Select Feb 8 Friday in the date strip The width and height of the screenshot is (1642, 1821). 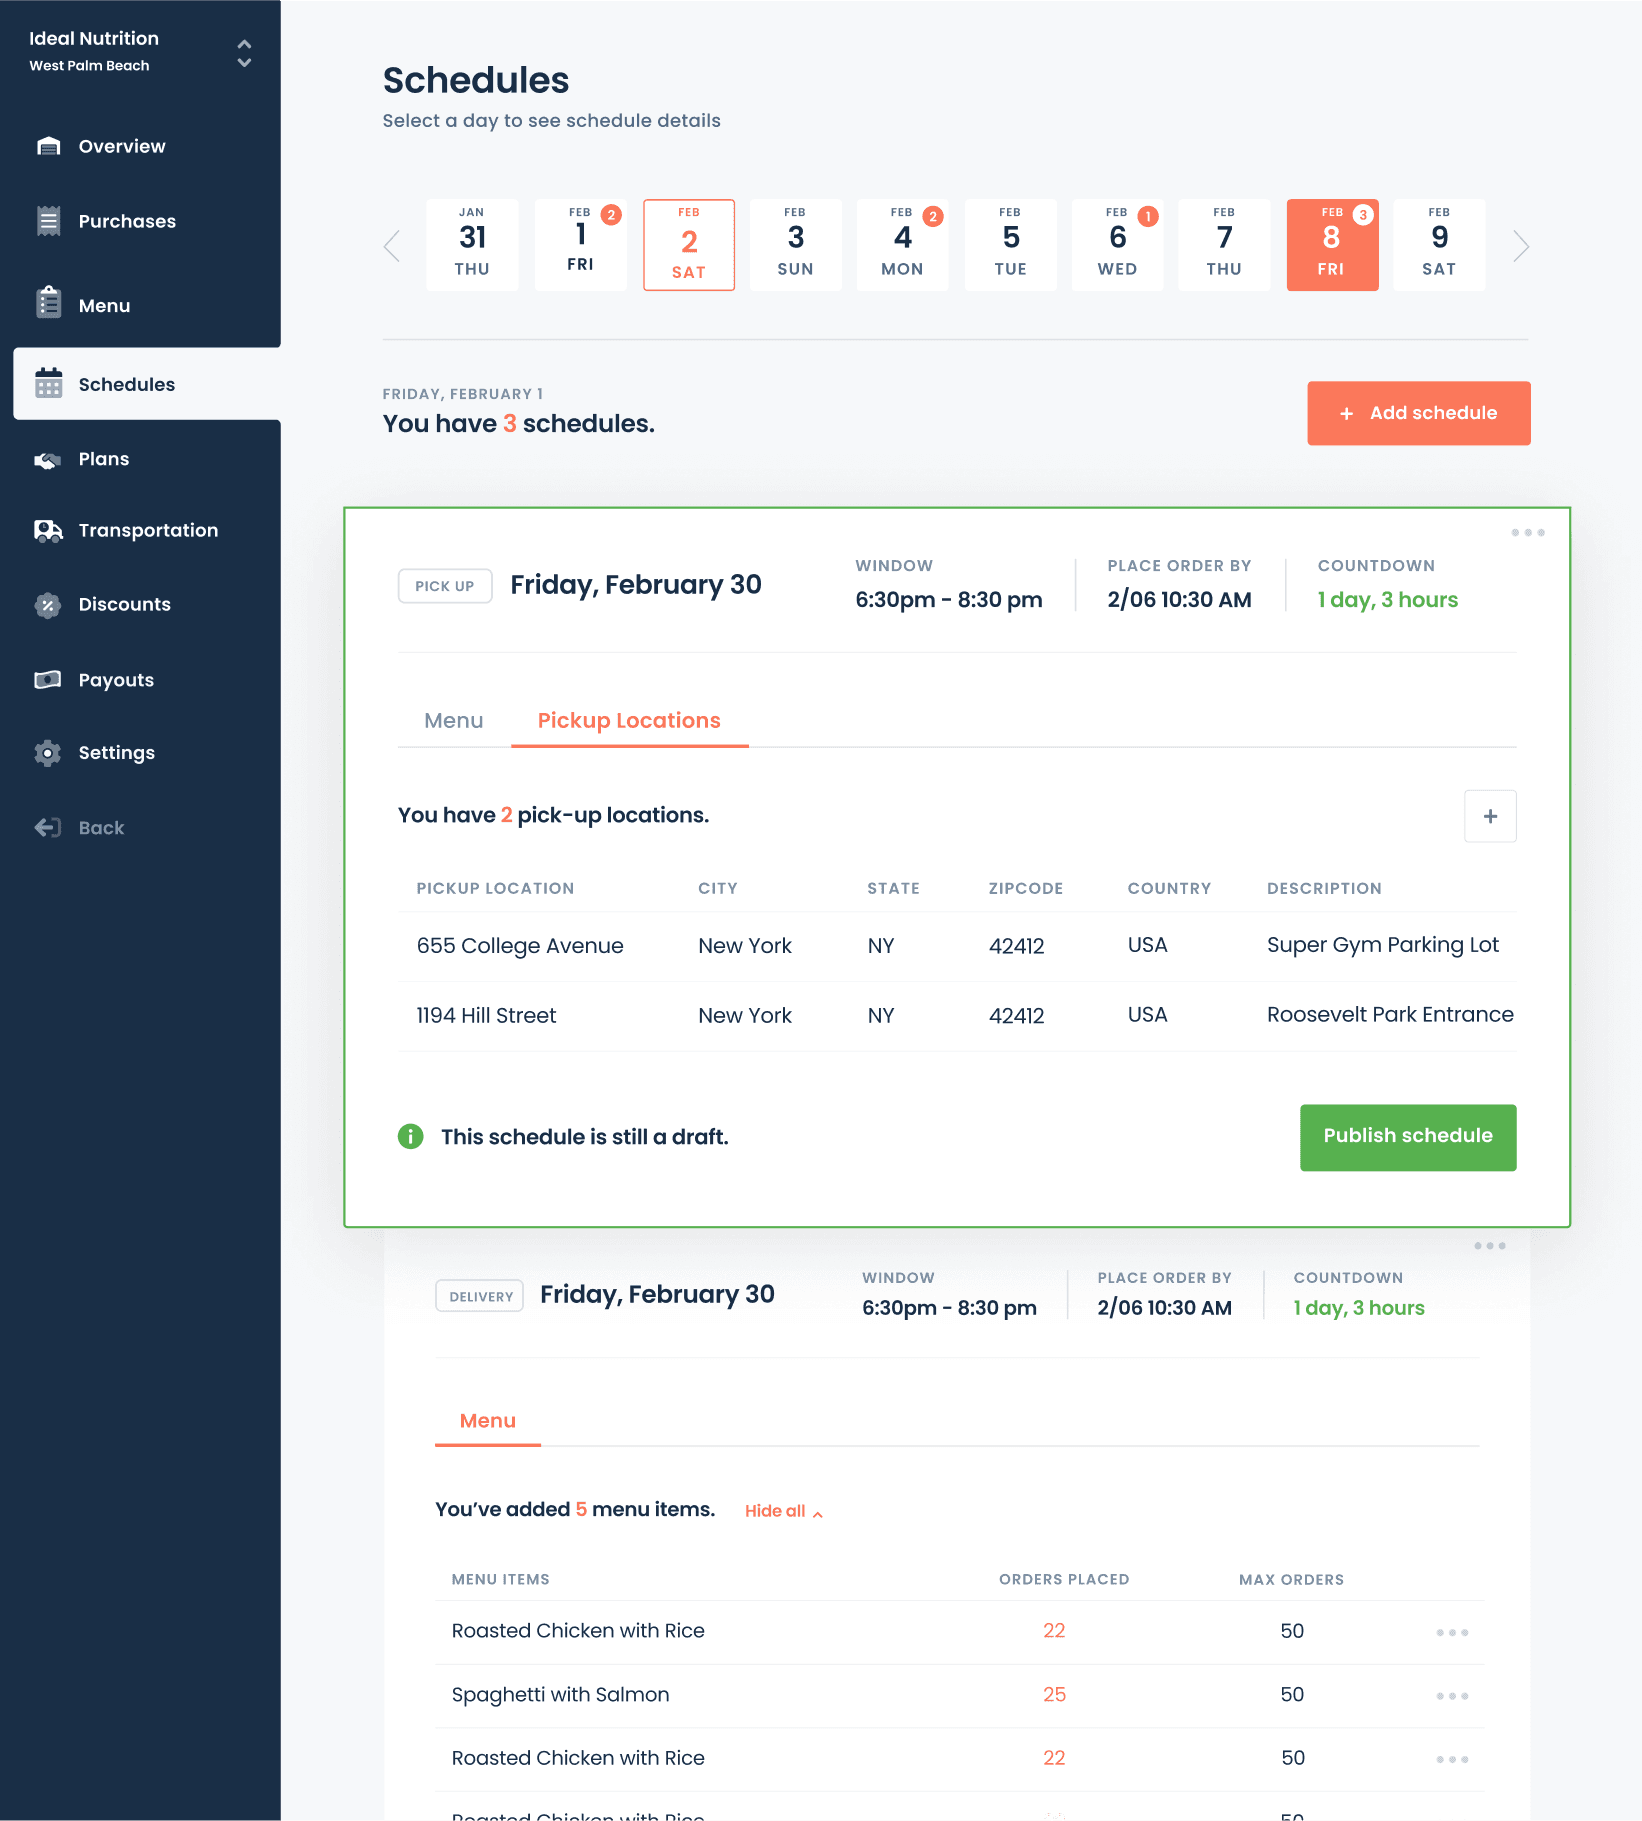1332,245
